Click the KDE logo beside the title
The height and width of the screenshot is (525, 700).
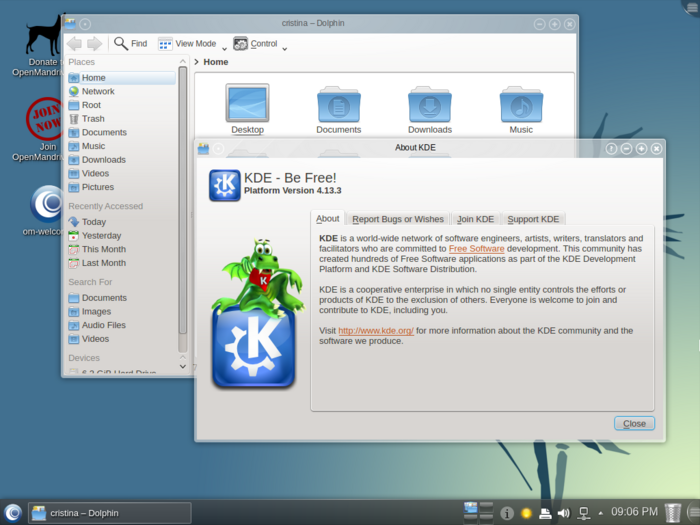click(x=225, y=185)
